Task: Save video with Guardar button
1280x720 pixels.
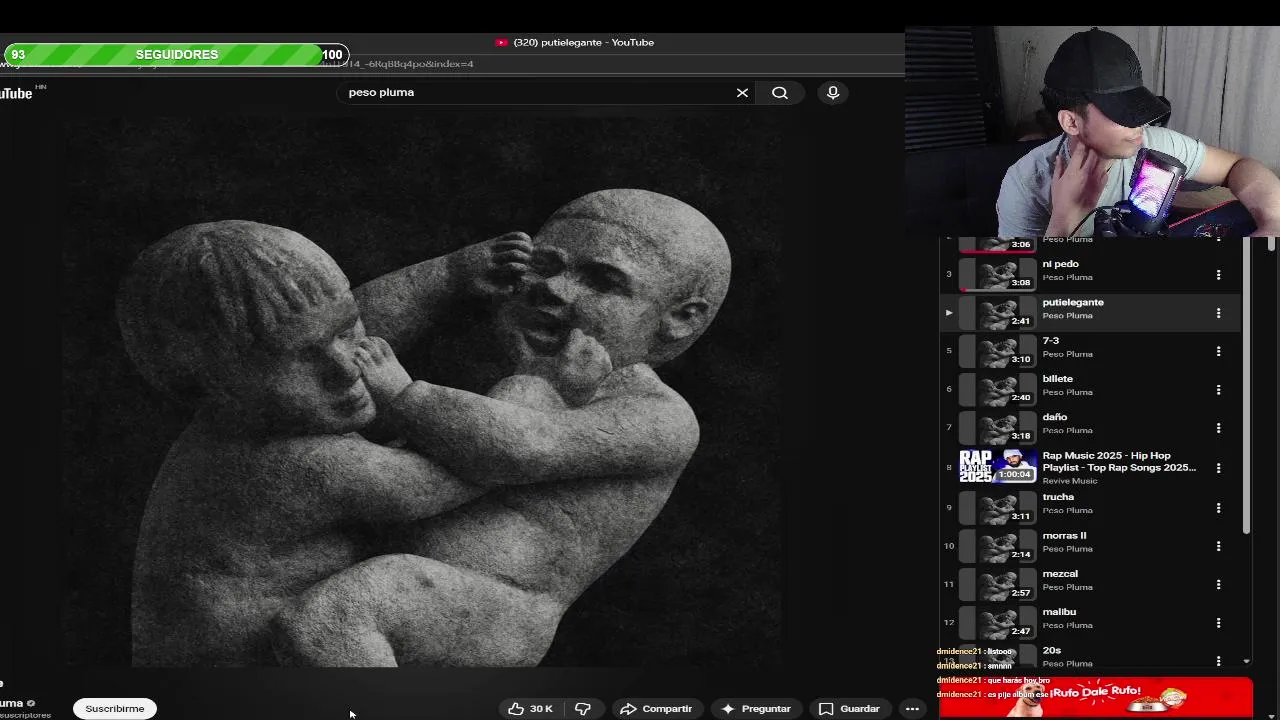Action: point(849,708)
